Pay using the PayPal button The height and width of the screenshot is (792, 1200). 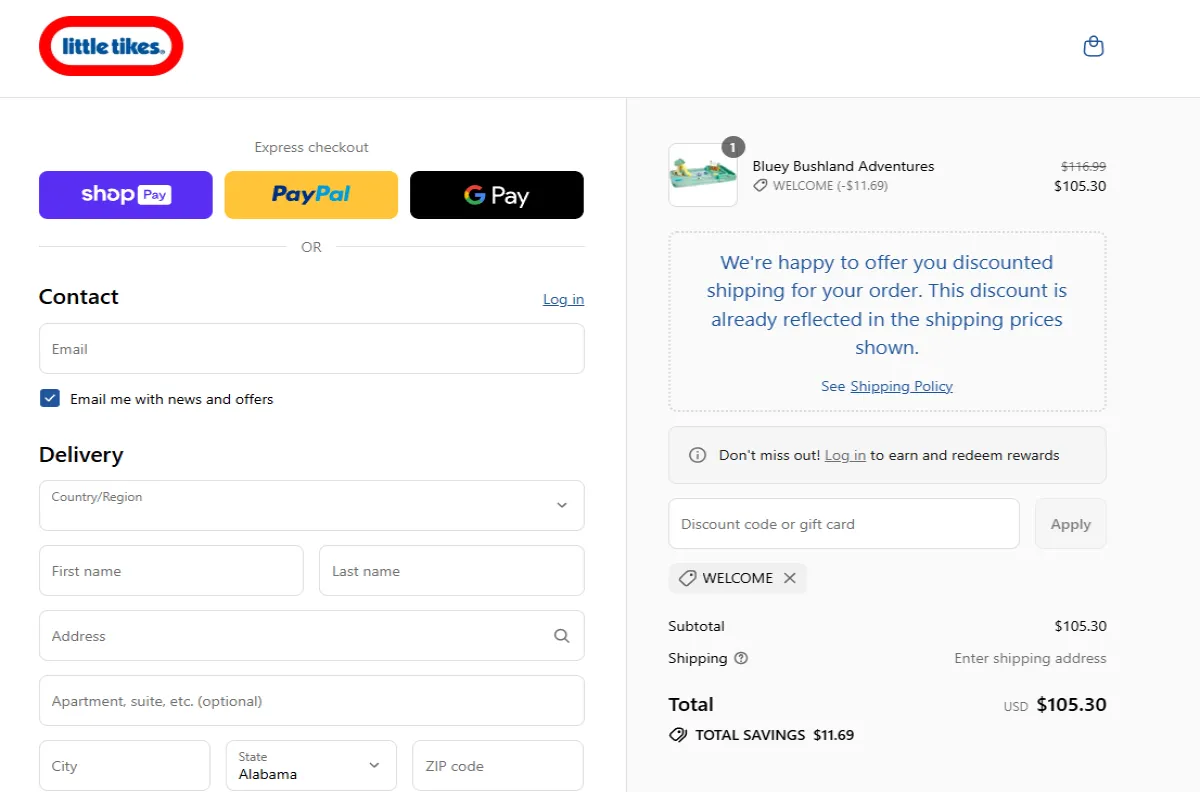(x=310, y=194)
